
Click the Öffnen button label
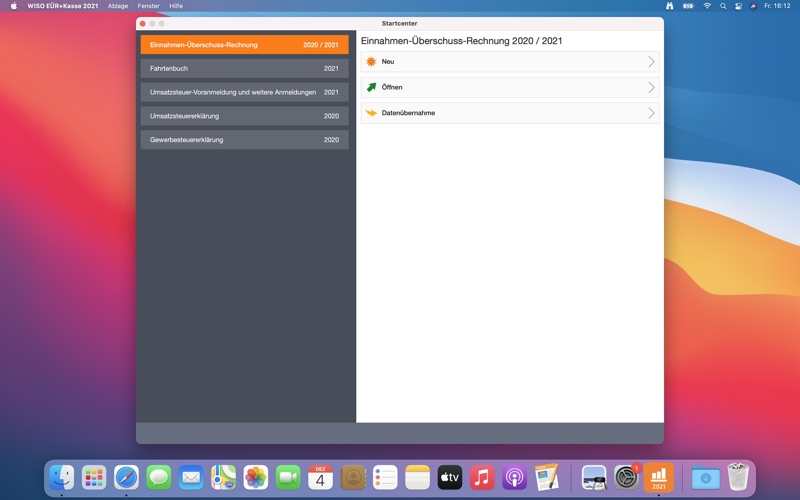click(x=392, y=87)
